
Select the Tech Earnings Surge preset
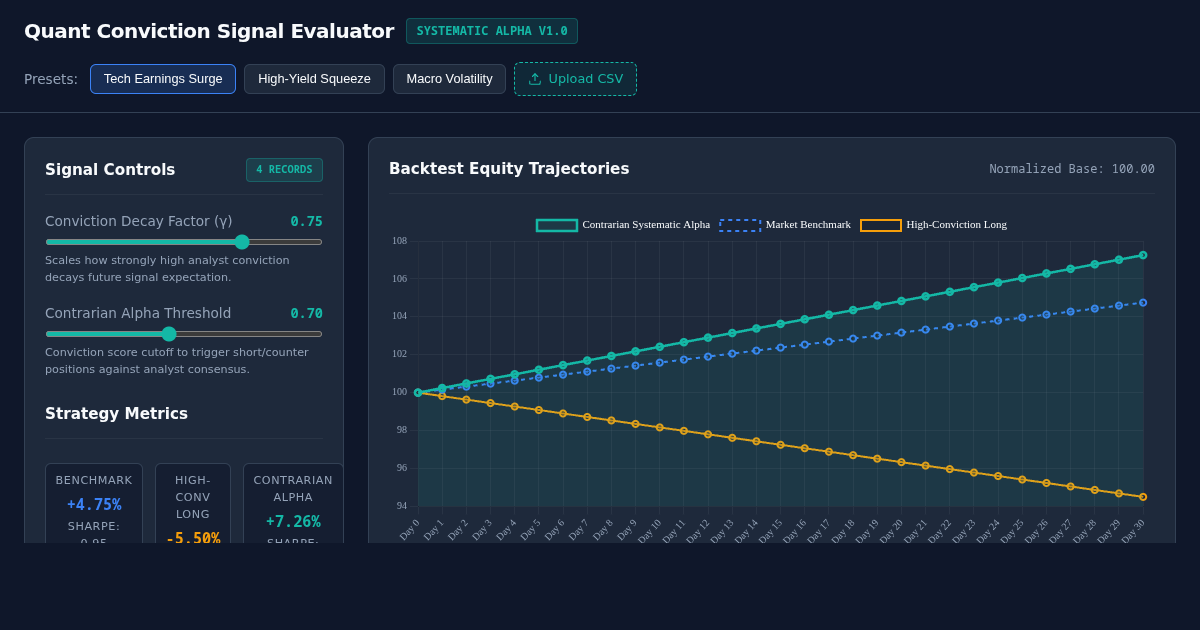pyautogui.click(x=163, y=79)
